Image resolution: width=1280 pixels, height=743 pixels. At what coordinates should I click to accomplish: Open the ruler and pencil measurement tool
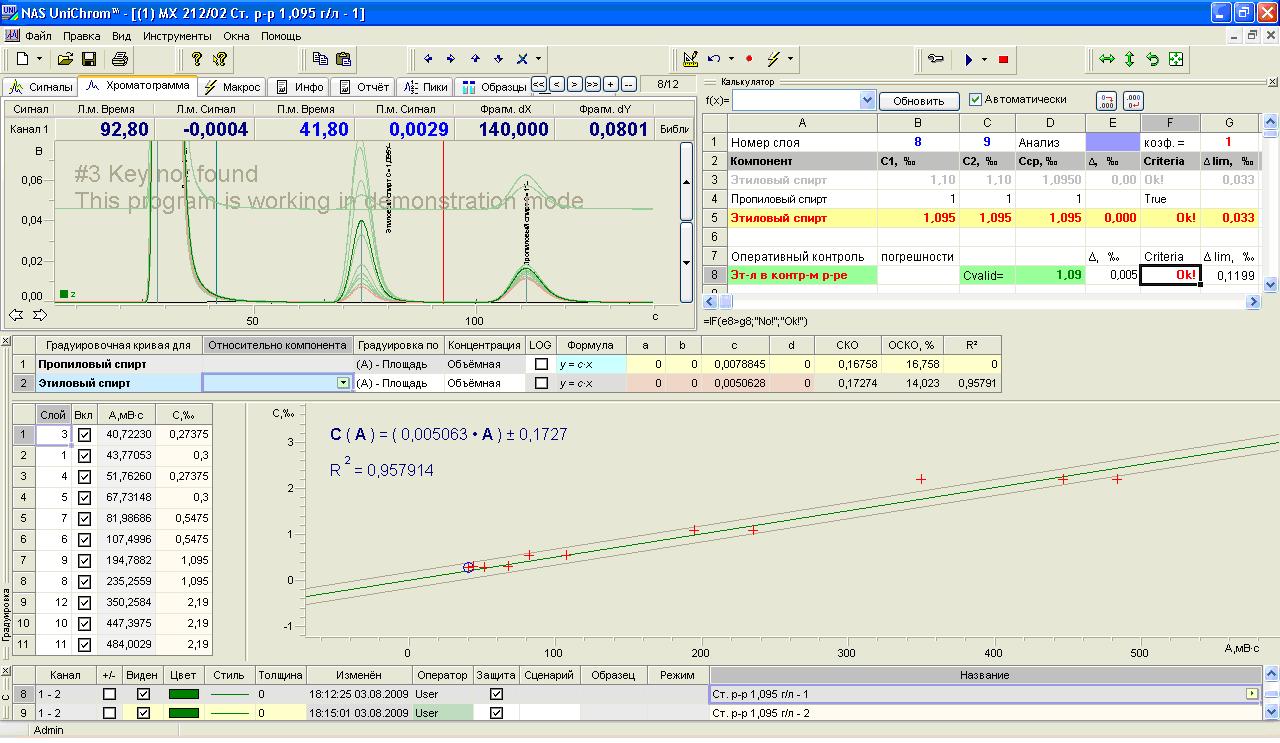tap(690, 59)
